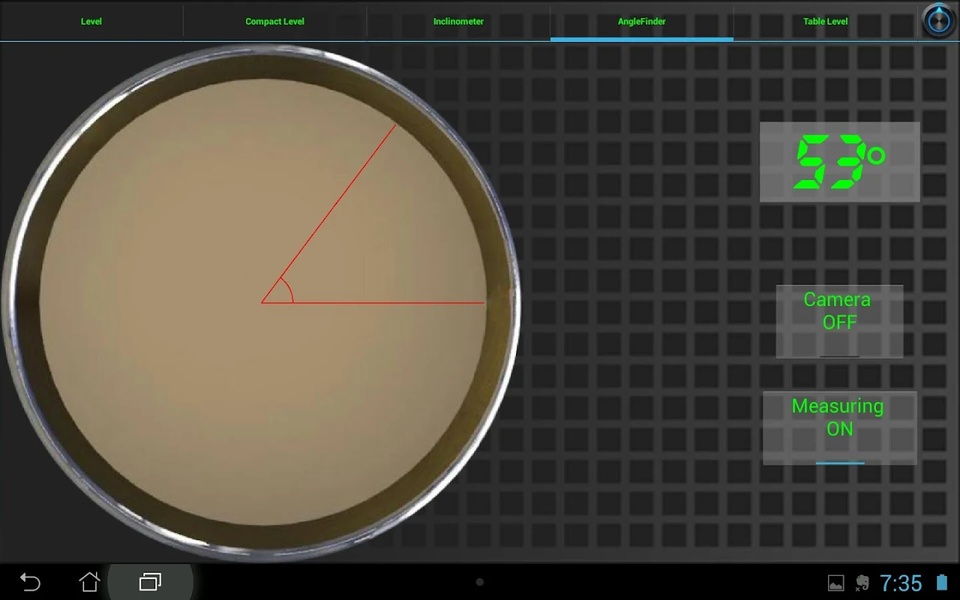The width and height of the screenshot is (960, 600).
Task: Tap the Evernote elephant notification icon
Action: pos(862,583)
